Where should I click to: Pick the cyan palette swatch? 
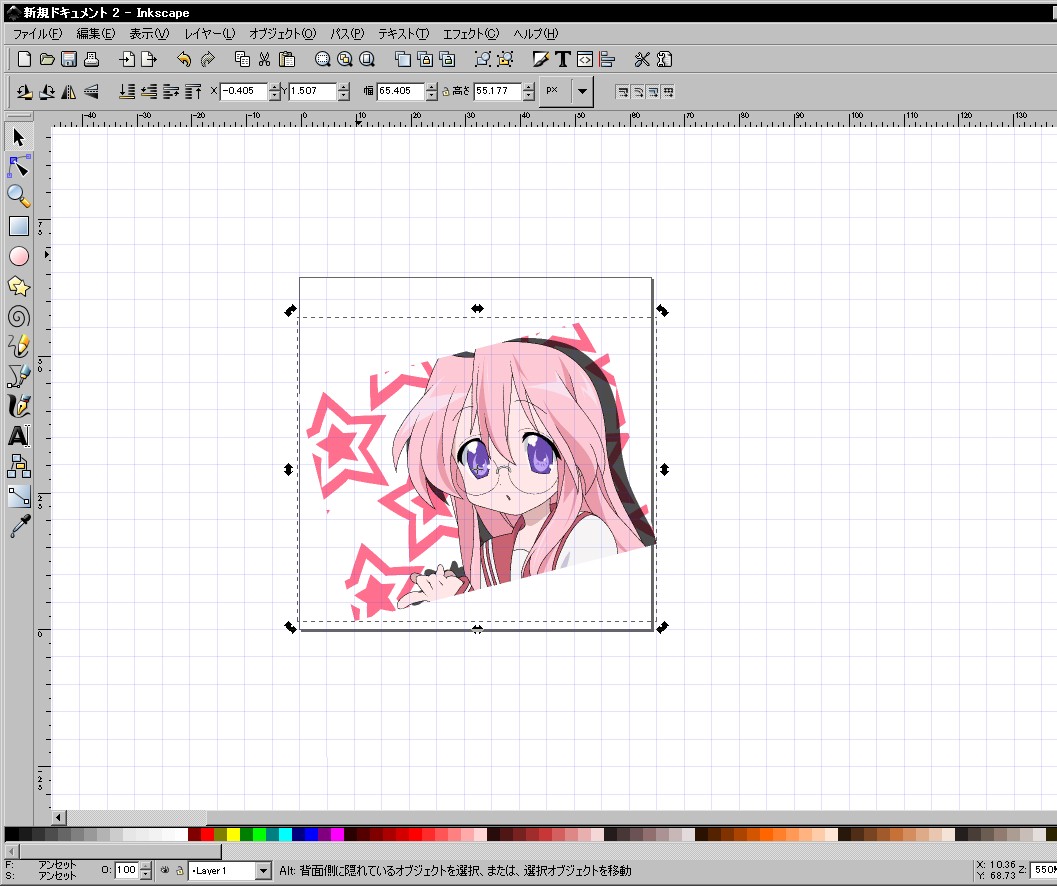(285, 835)
